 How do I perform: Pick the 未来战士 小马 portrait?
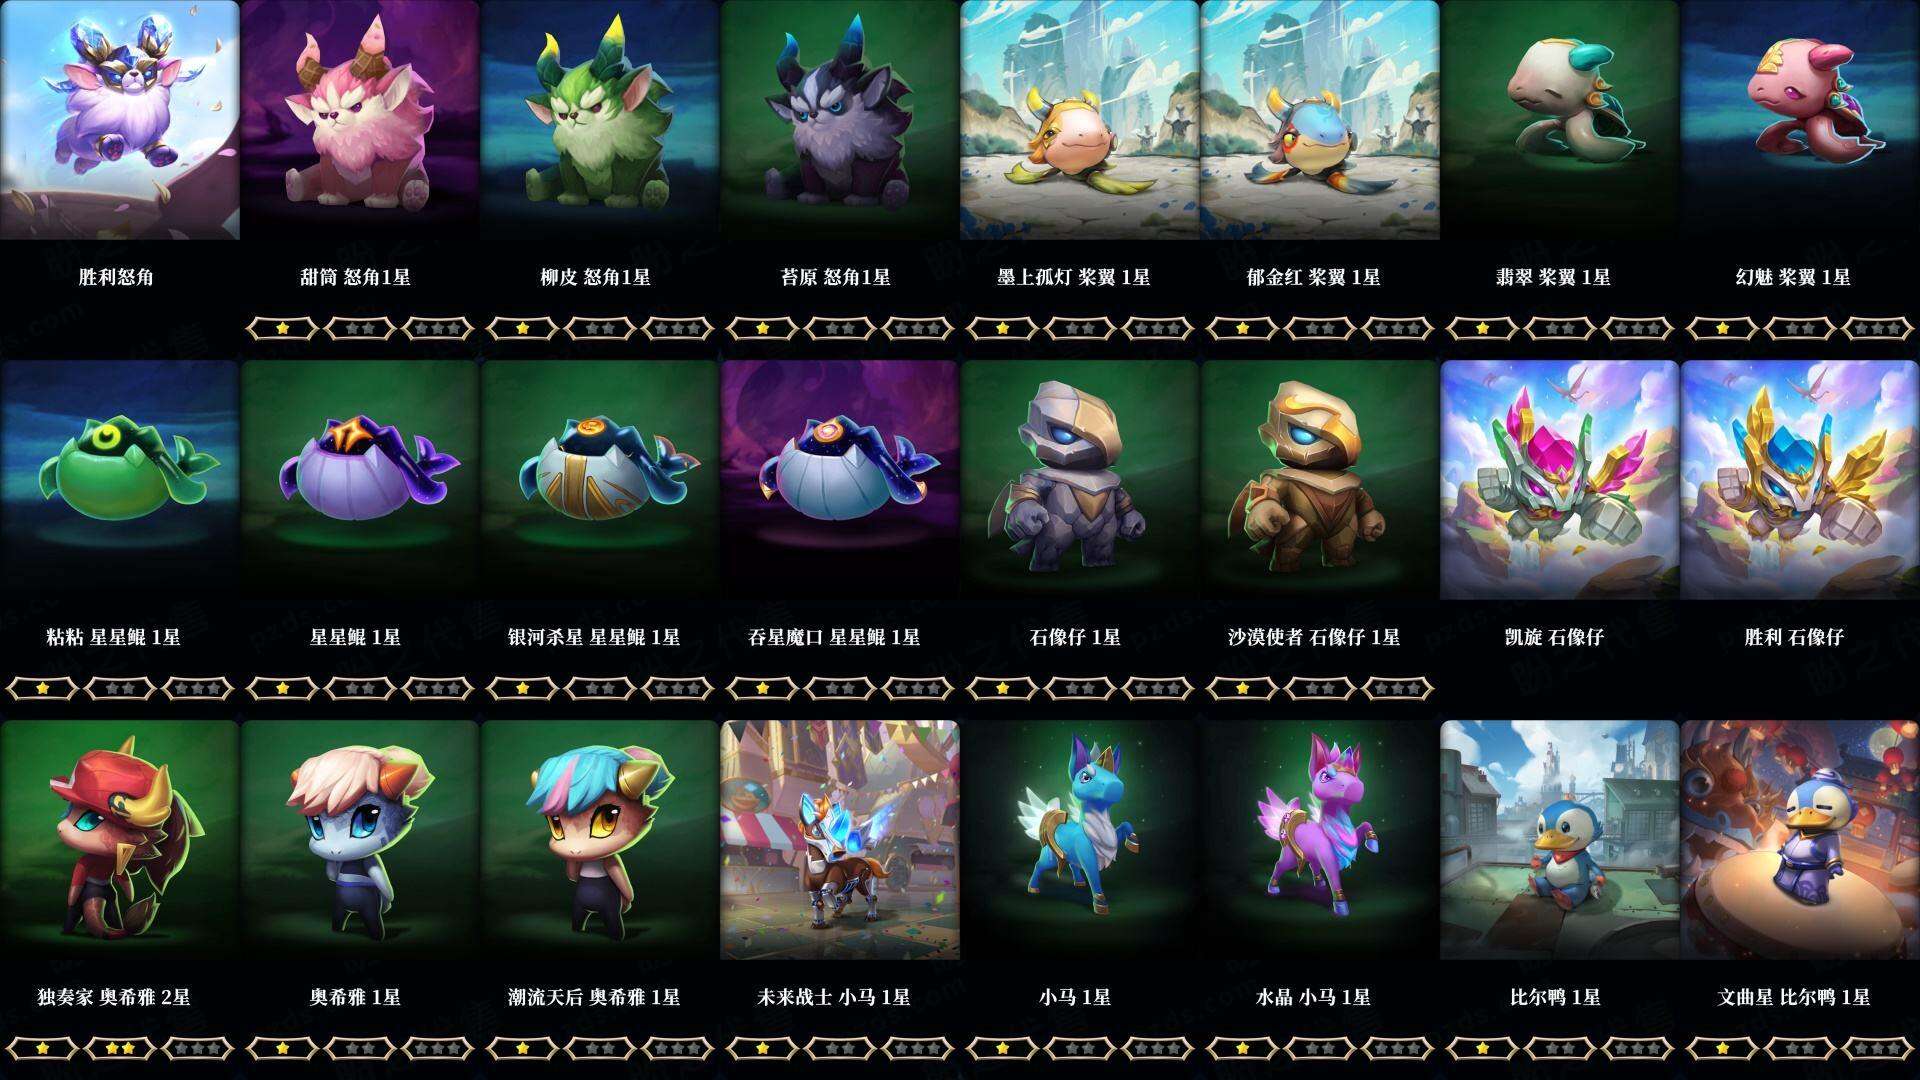click(840, 840)
